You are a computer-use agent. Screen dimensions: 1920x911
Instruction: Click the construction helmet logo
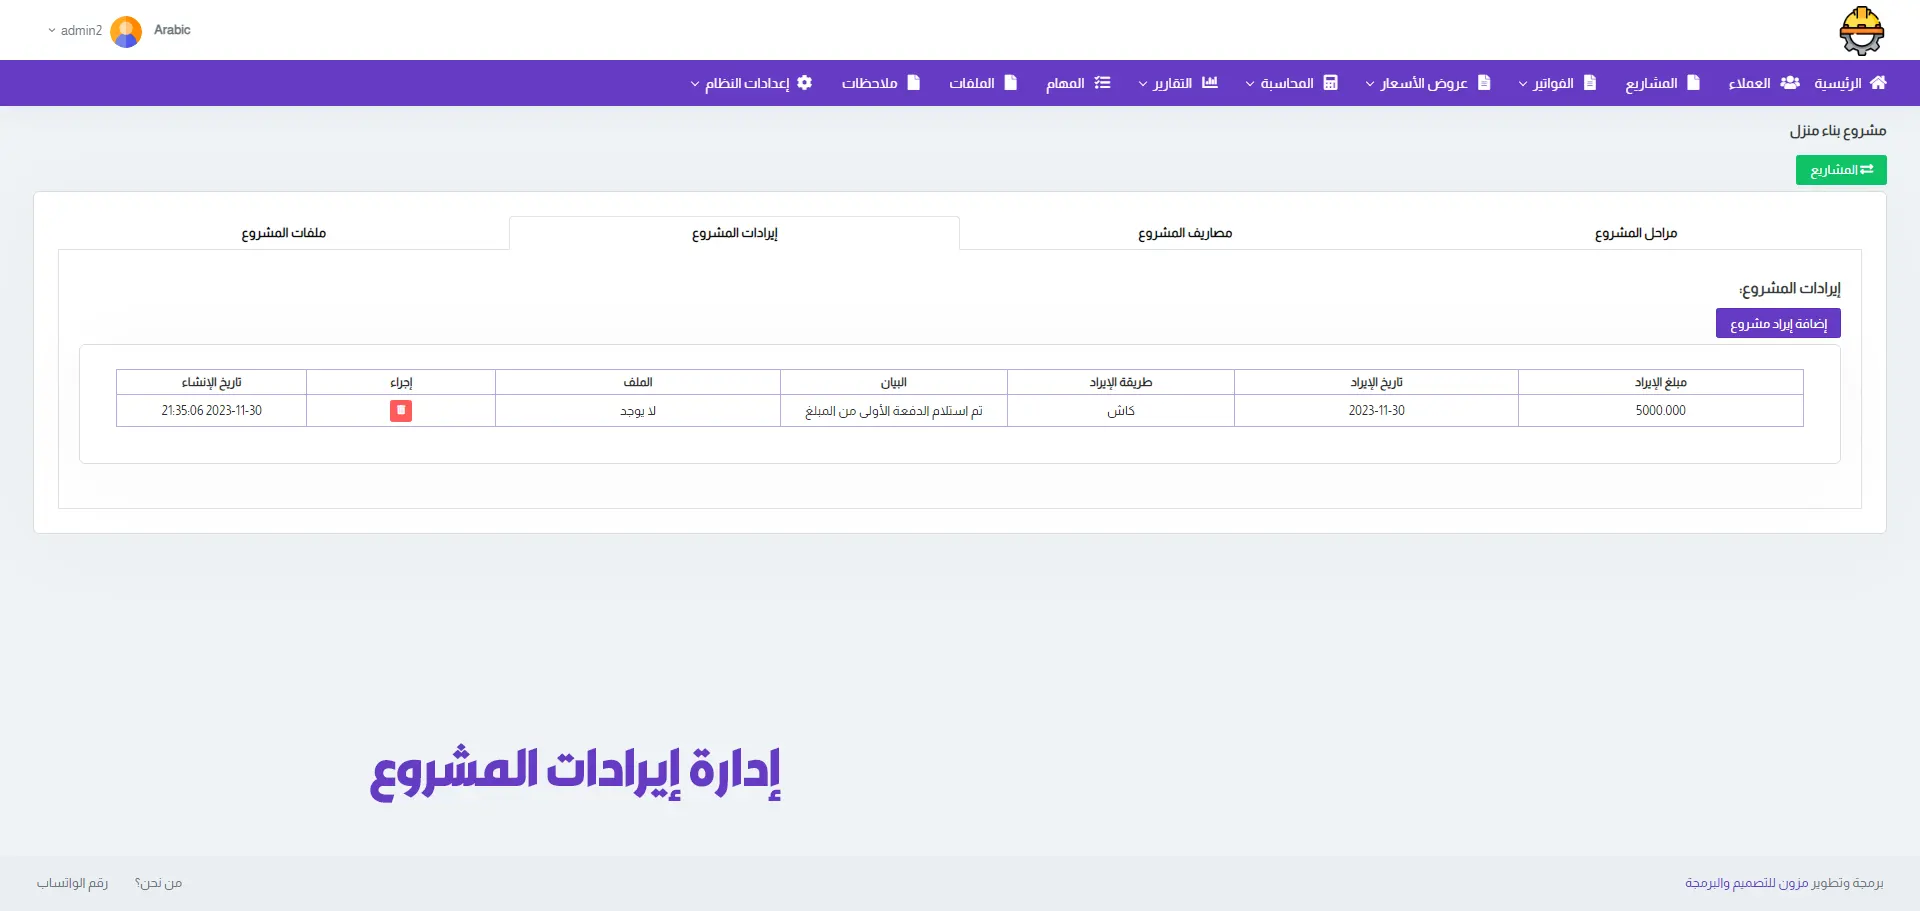[1861, 31]
